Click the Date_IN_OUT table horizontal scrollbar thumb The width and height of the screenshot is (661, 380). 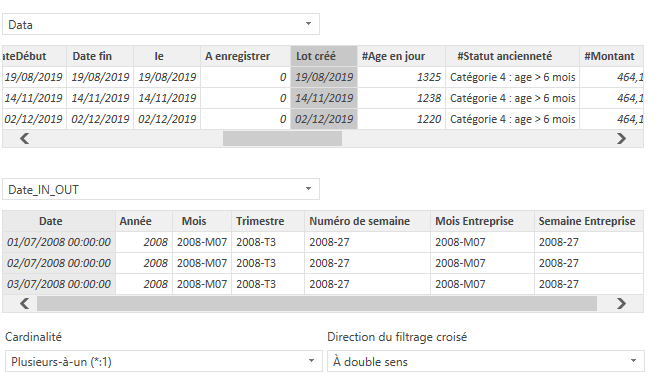click(317, 304)
